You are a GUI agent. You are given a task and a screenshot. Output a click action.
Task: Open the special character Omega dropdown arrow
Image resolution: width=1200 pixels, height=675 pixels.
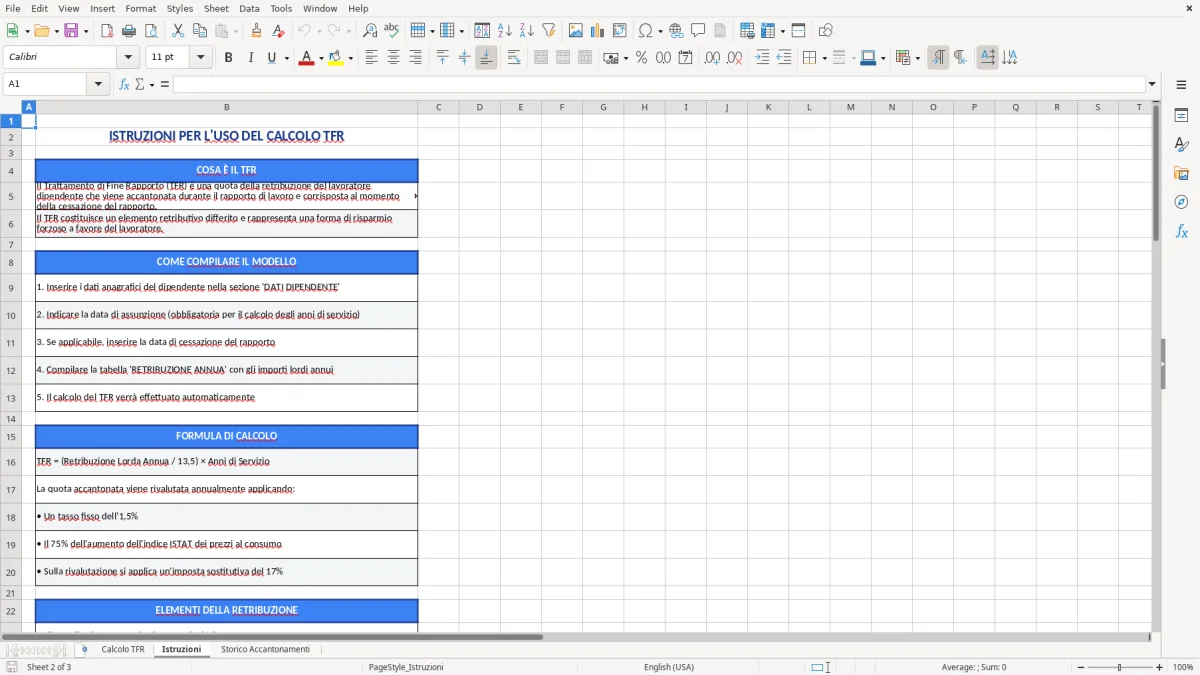click(x=660, y=31)
